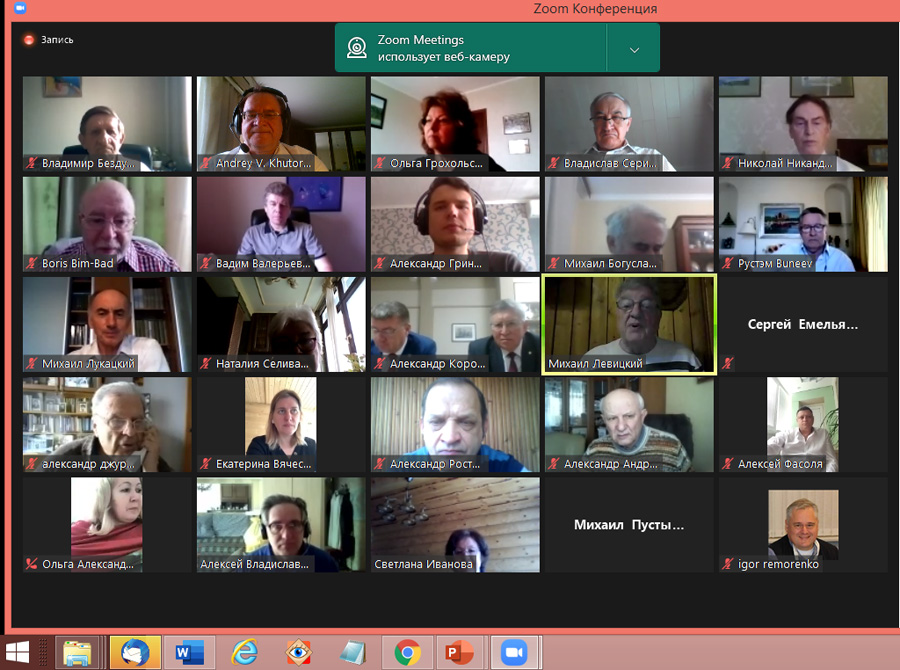Open Thunderbird mail from the taskbar

[135, 652]
